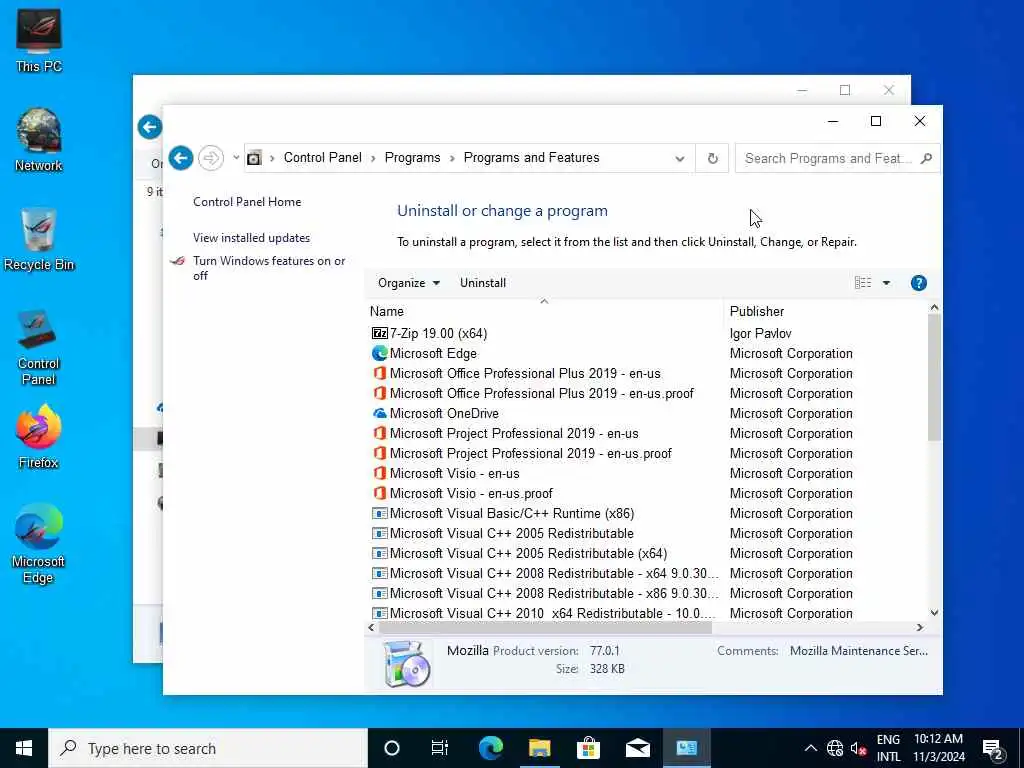Open the help question mark button
Screen dimensions: 1024x768
918,283
